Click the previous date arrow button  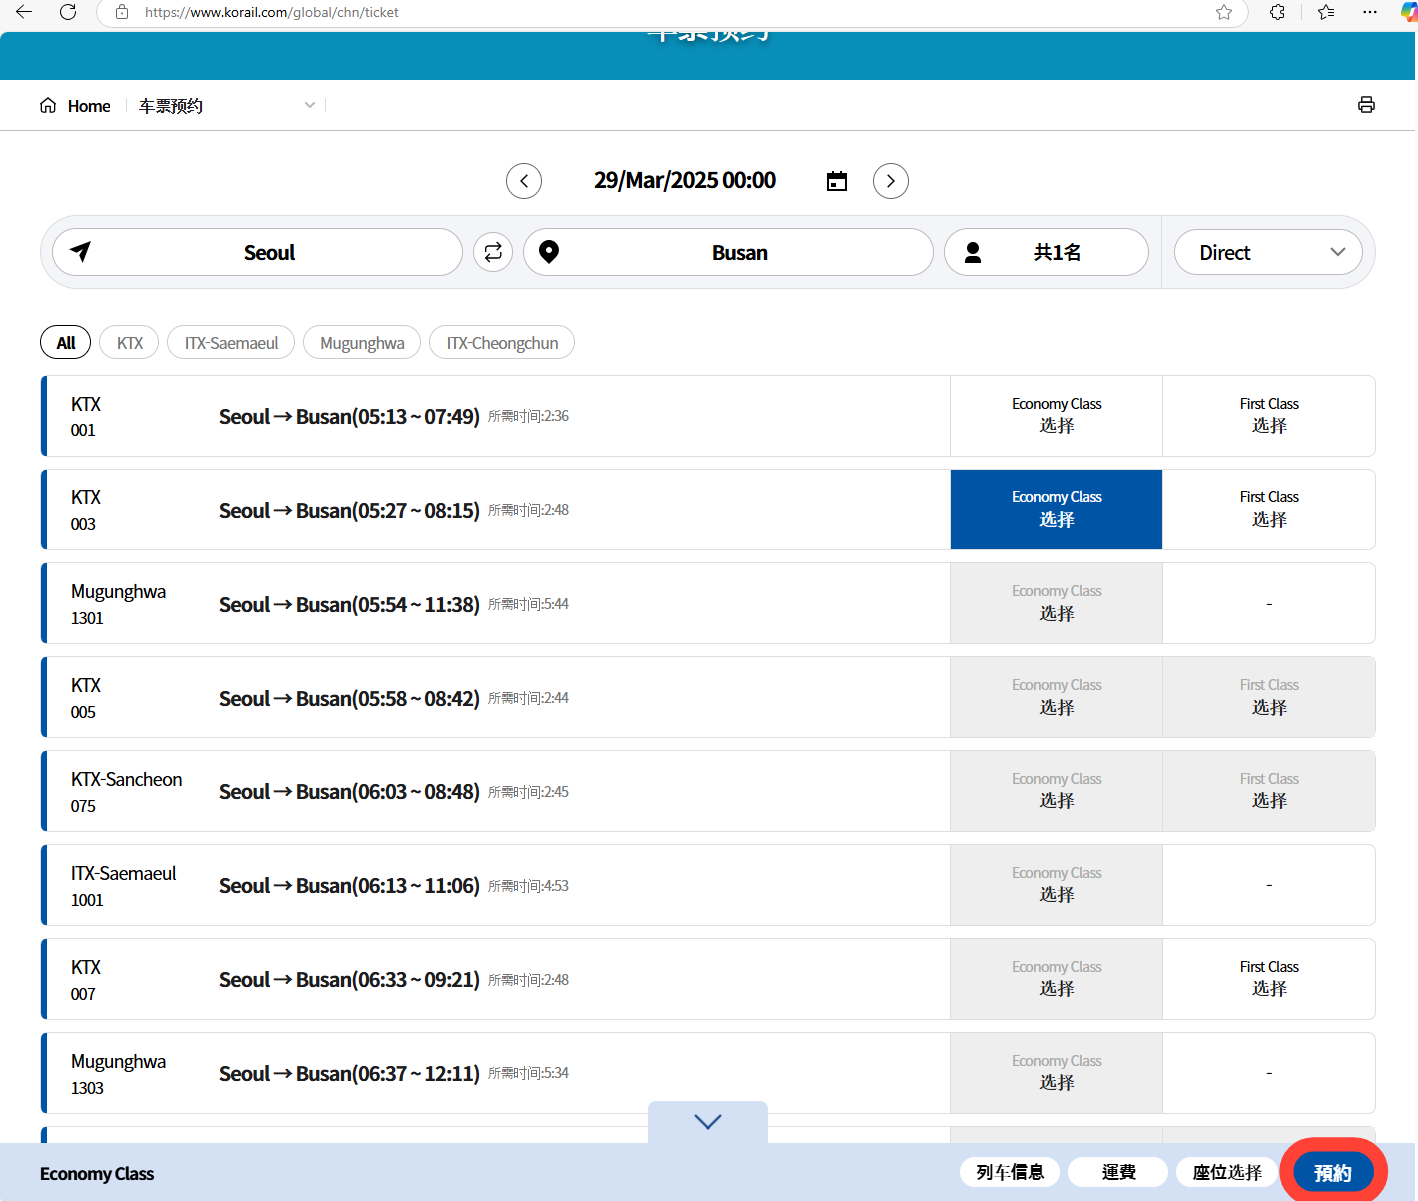pos(524,181)
